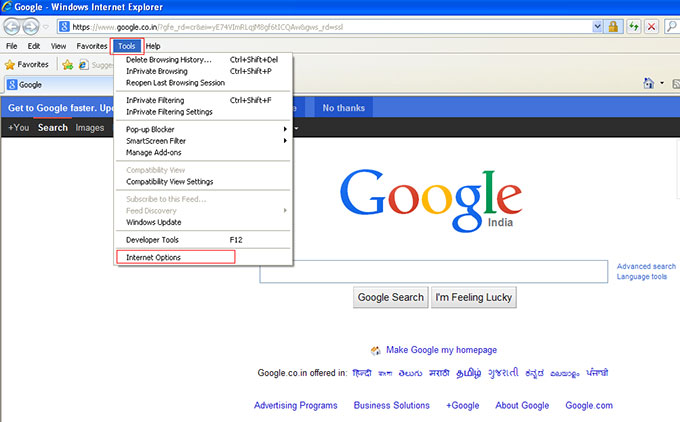Click the Google search text box
Image resolution: width=680 pixels, height=422 pixels.
coord(434,272)
